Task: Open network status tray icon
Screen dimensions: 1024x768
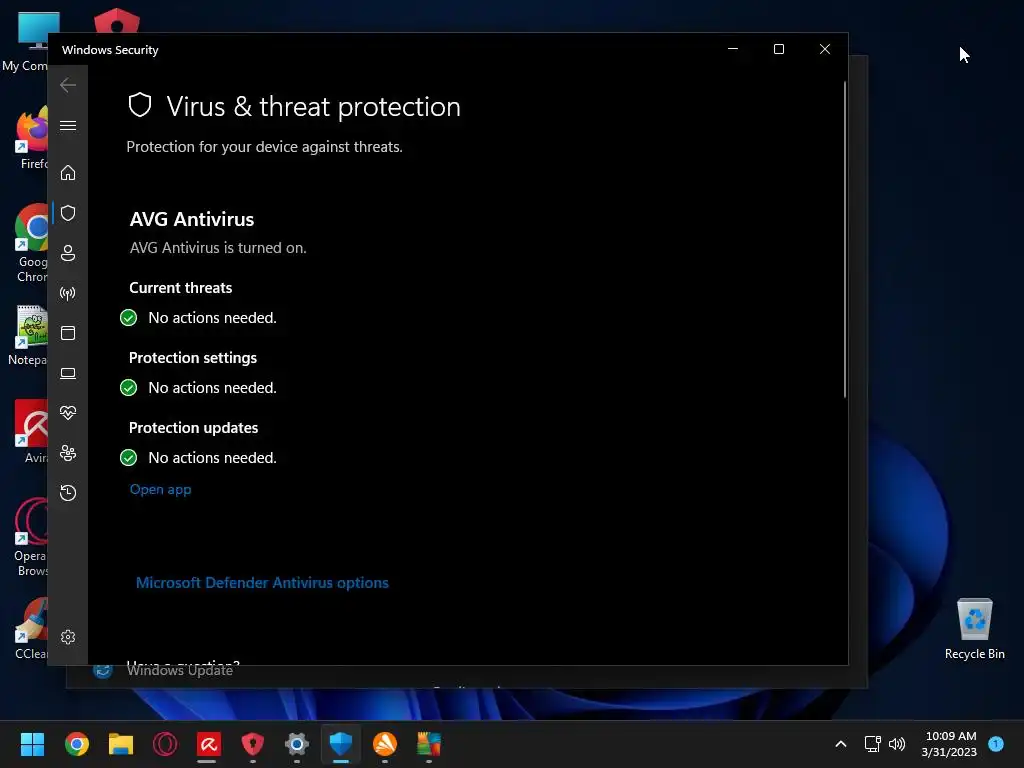Action: 872,744
